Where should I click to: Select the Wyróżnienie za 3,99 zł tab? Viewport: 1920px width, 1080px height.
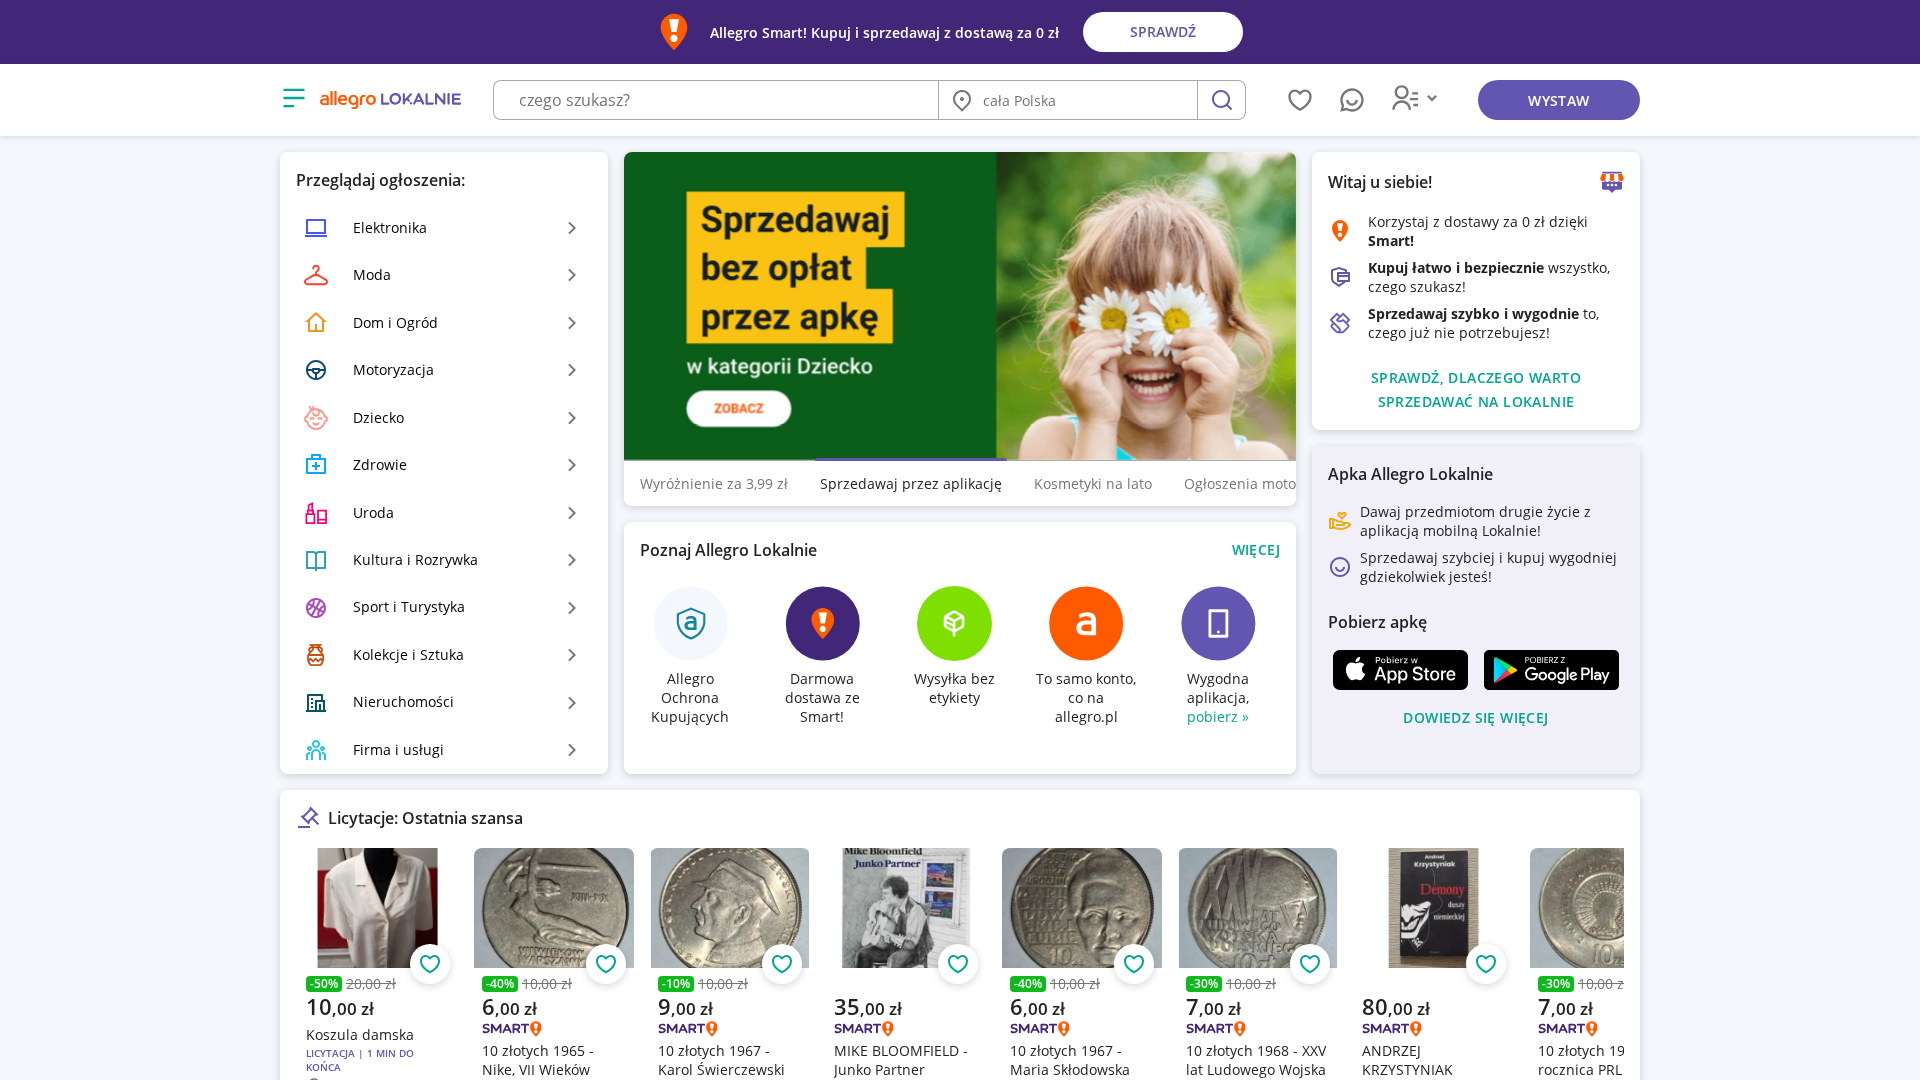tap(714, 484)
